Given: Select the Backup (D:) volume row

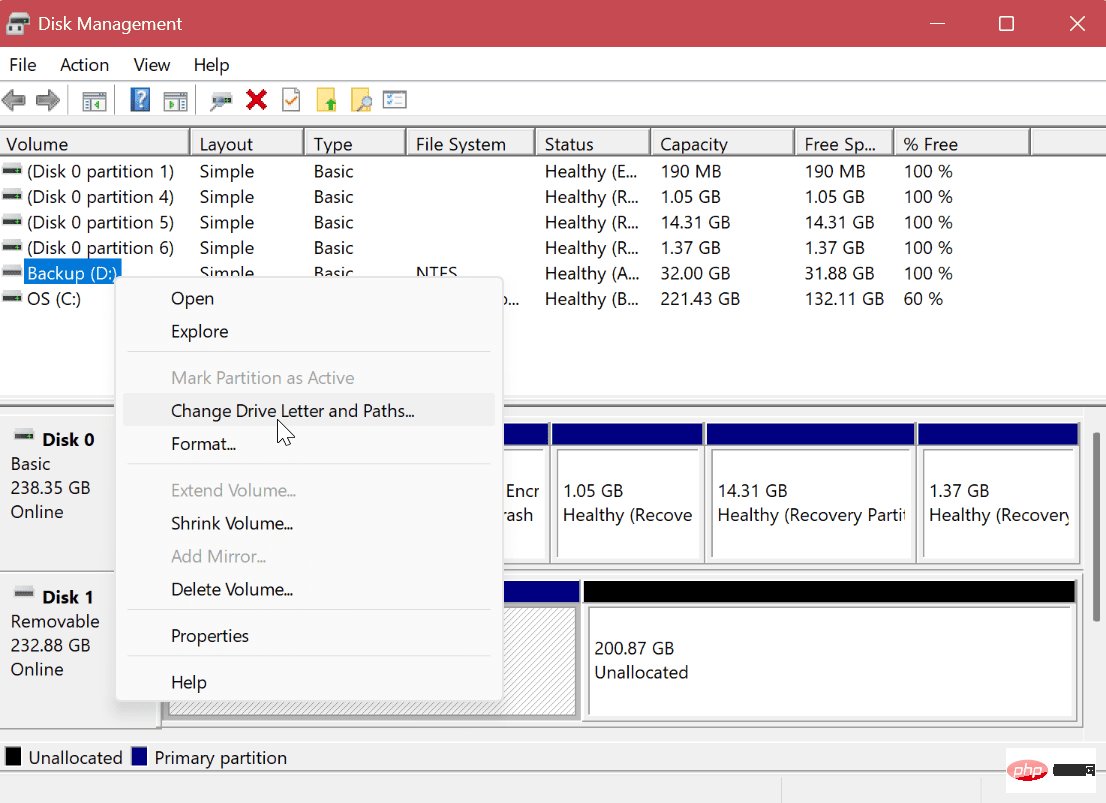Looking at the screenshot, I should click(x=72, y=273).
